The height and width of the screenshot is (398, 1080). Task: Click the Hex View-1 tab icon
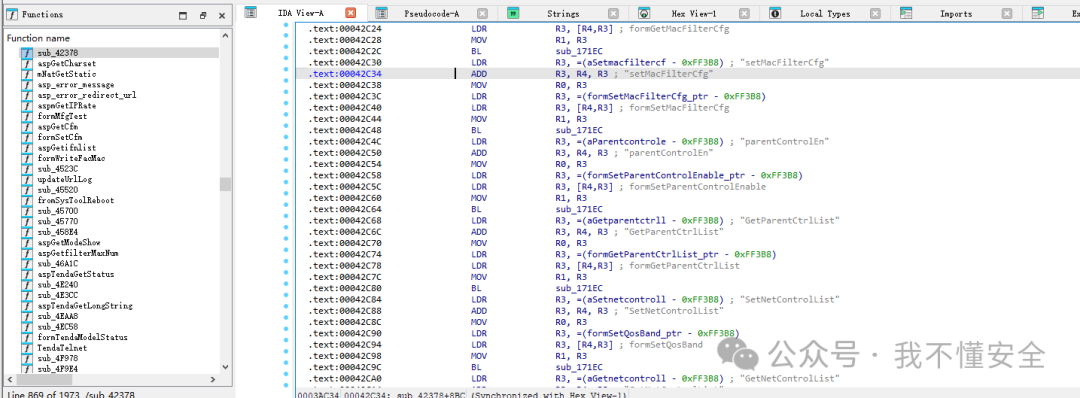tap(643, 13)
